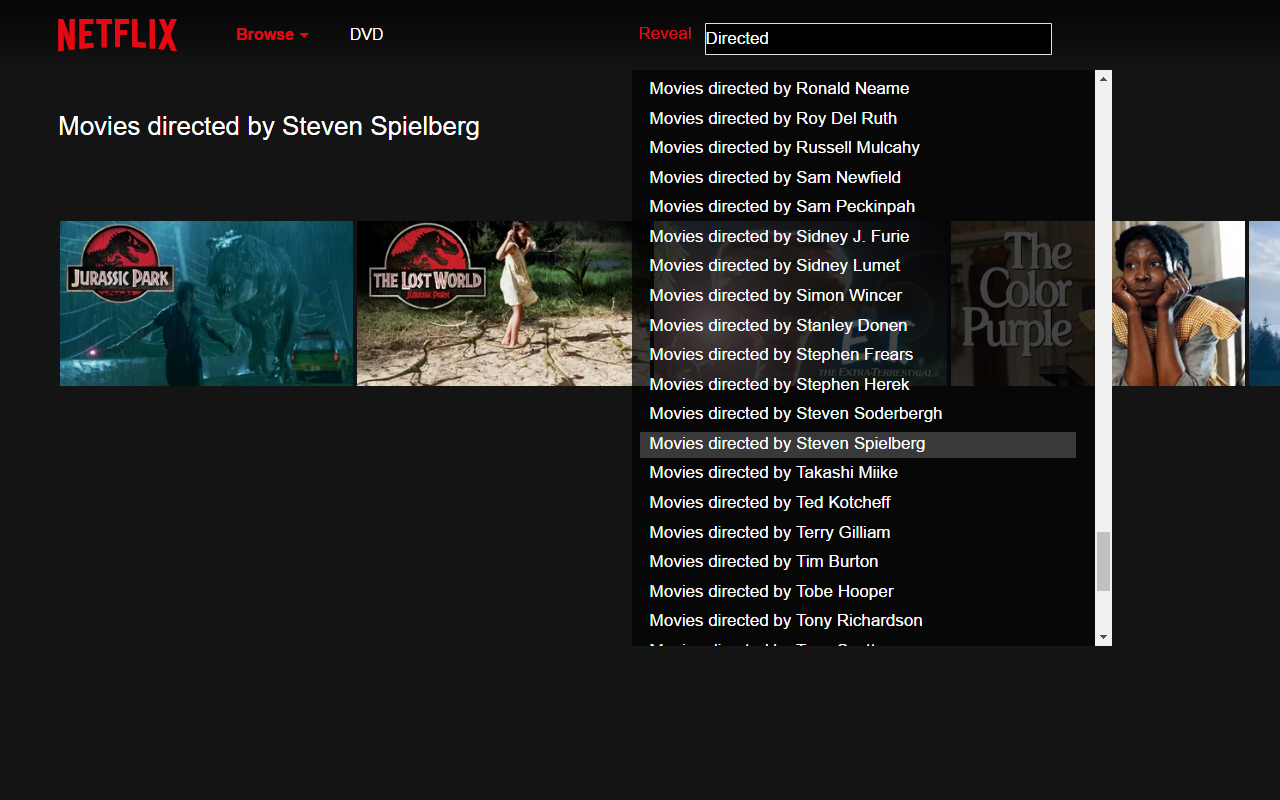Select Movies directed by Simon Wincer
The width and height of the screenshot is (1280, 800).
[x=858, y=295]
